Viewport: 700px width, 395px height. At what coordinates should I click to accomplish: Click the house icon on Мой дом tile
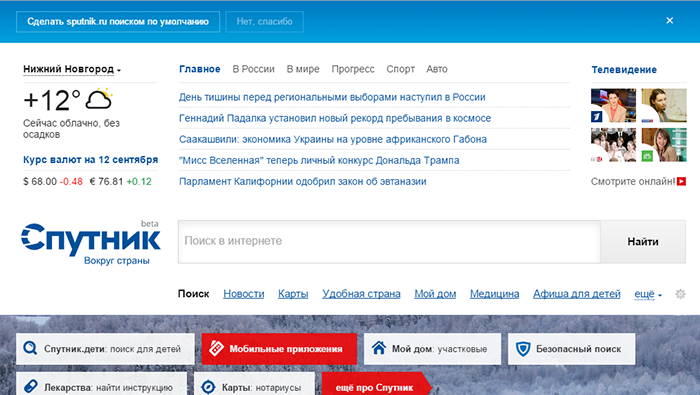click(x=379, y=348)
